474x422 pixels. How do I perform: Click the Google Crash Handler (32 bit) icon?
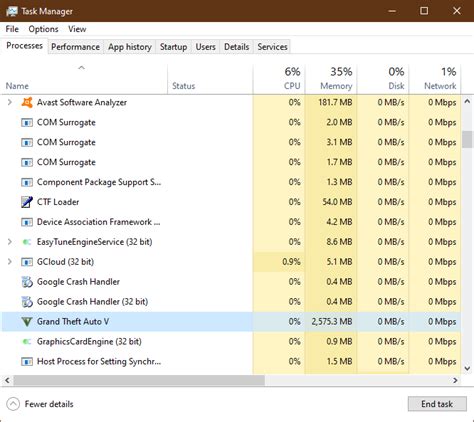(x=27, y=302)
